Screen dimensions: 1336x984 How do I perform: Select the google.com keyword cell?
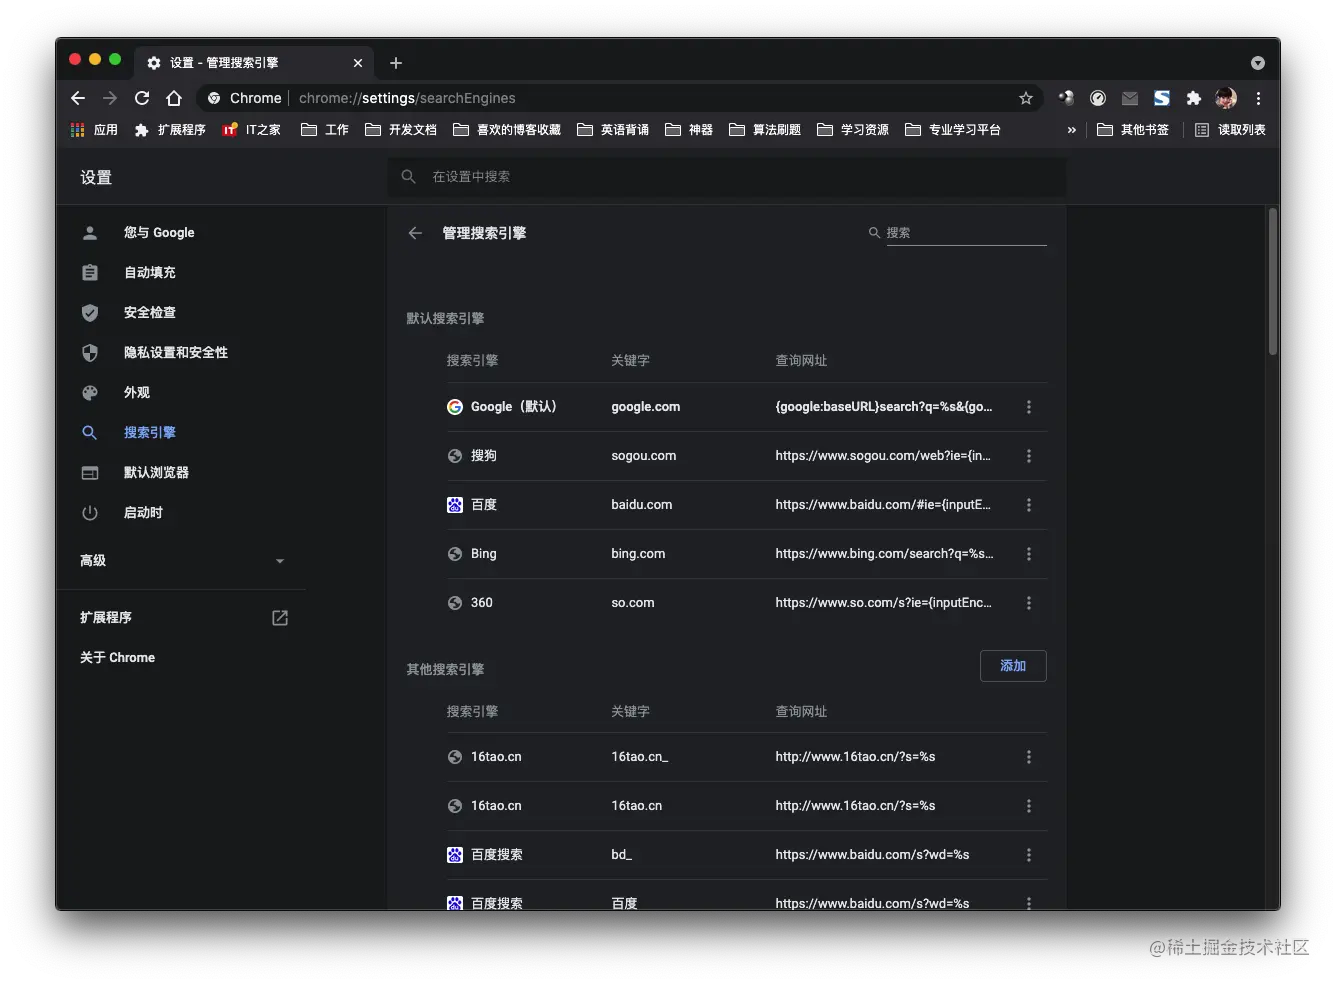(646, 407)
